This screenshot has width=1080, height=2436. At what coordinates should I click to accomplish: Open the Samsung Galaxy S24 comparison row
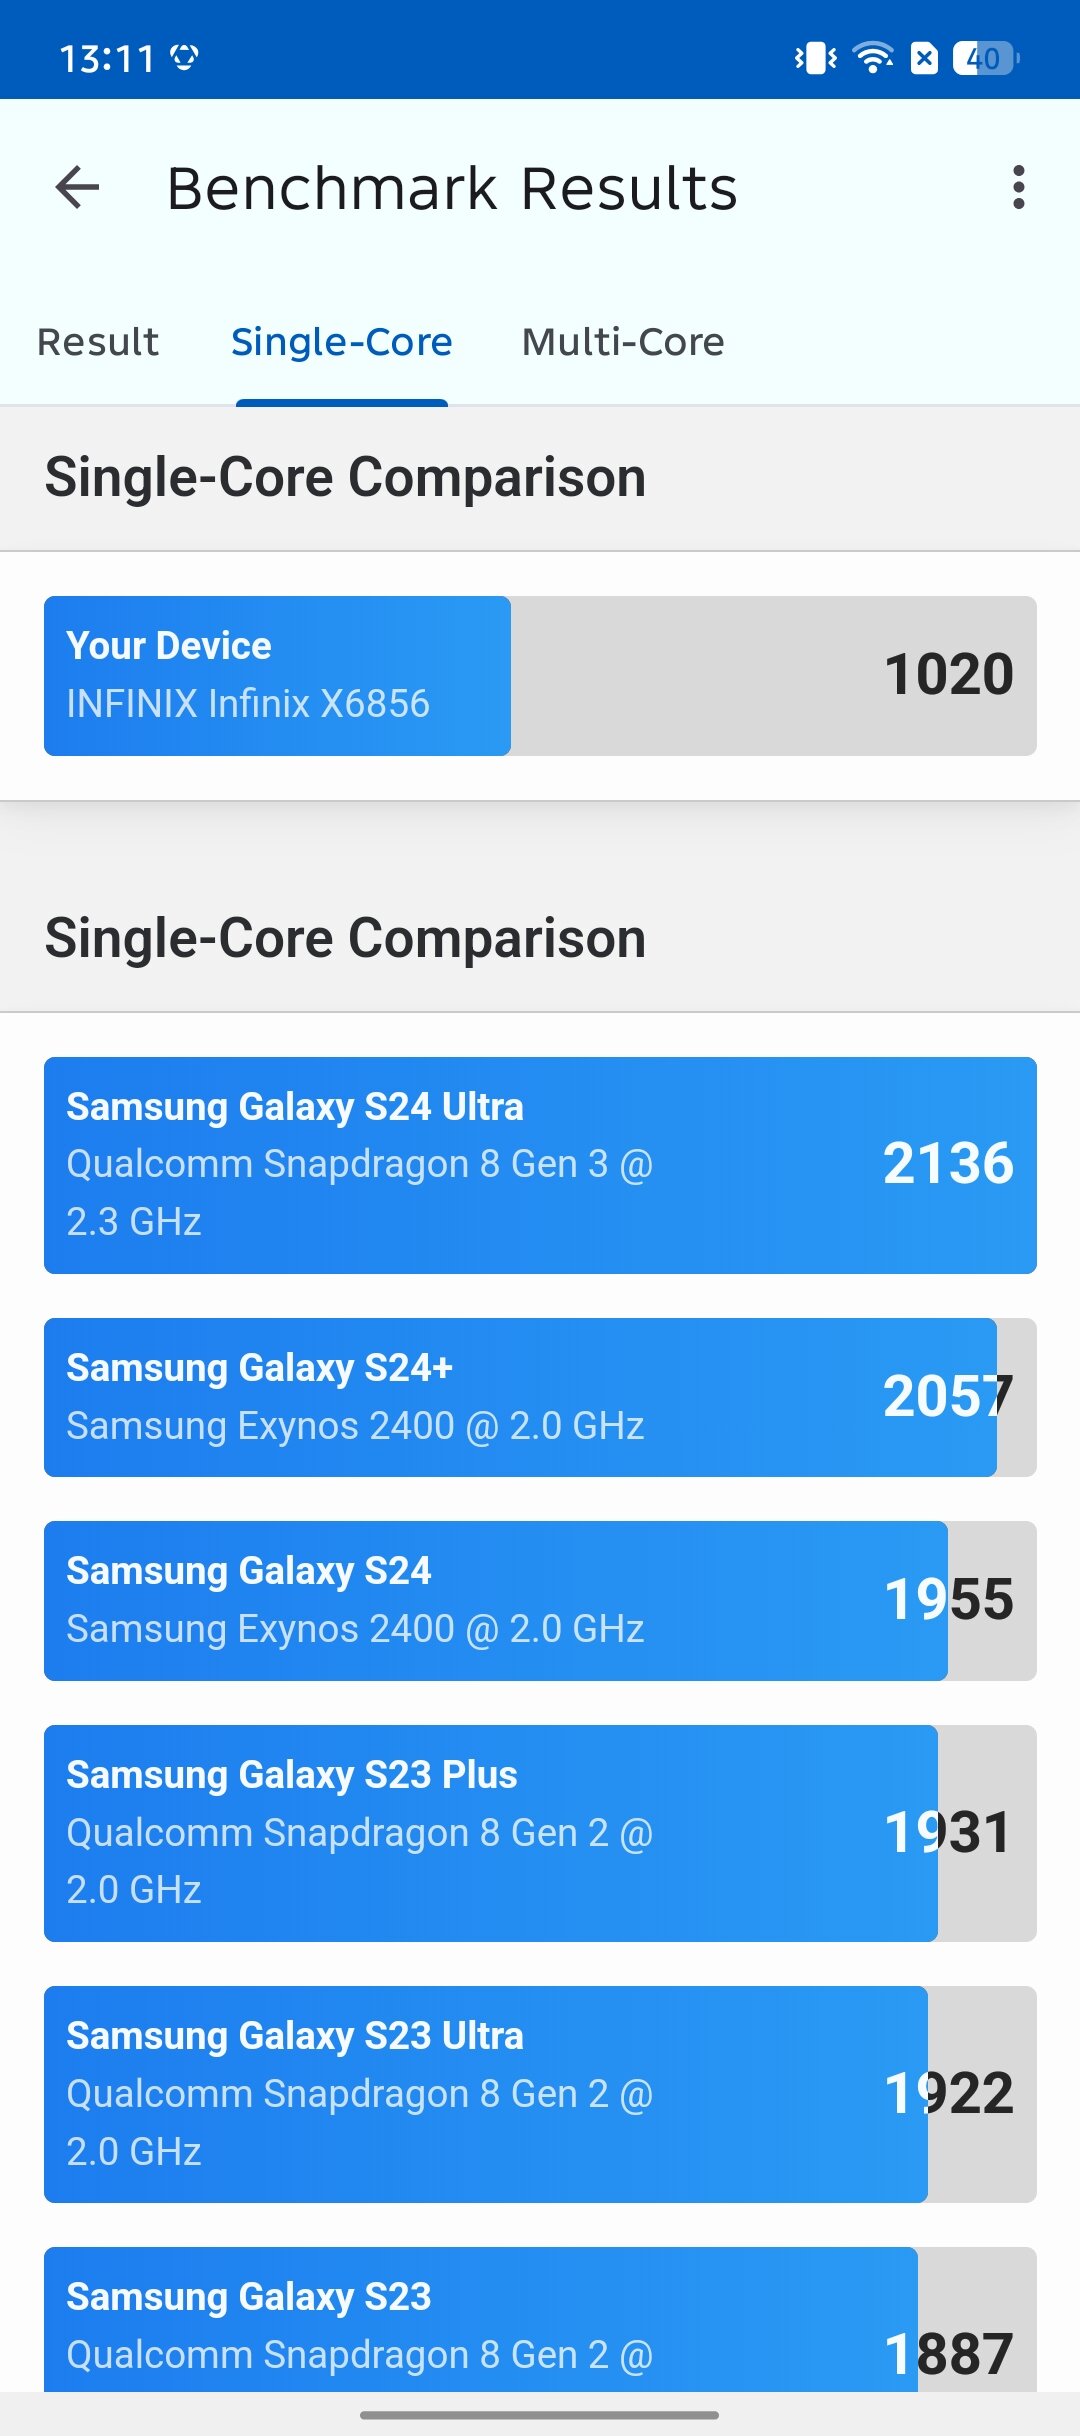coord(540,1601)
